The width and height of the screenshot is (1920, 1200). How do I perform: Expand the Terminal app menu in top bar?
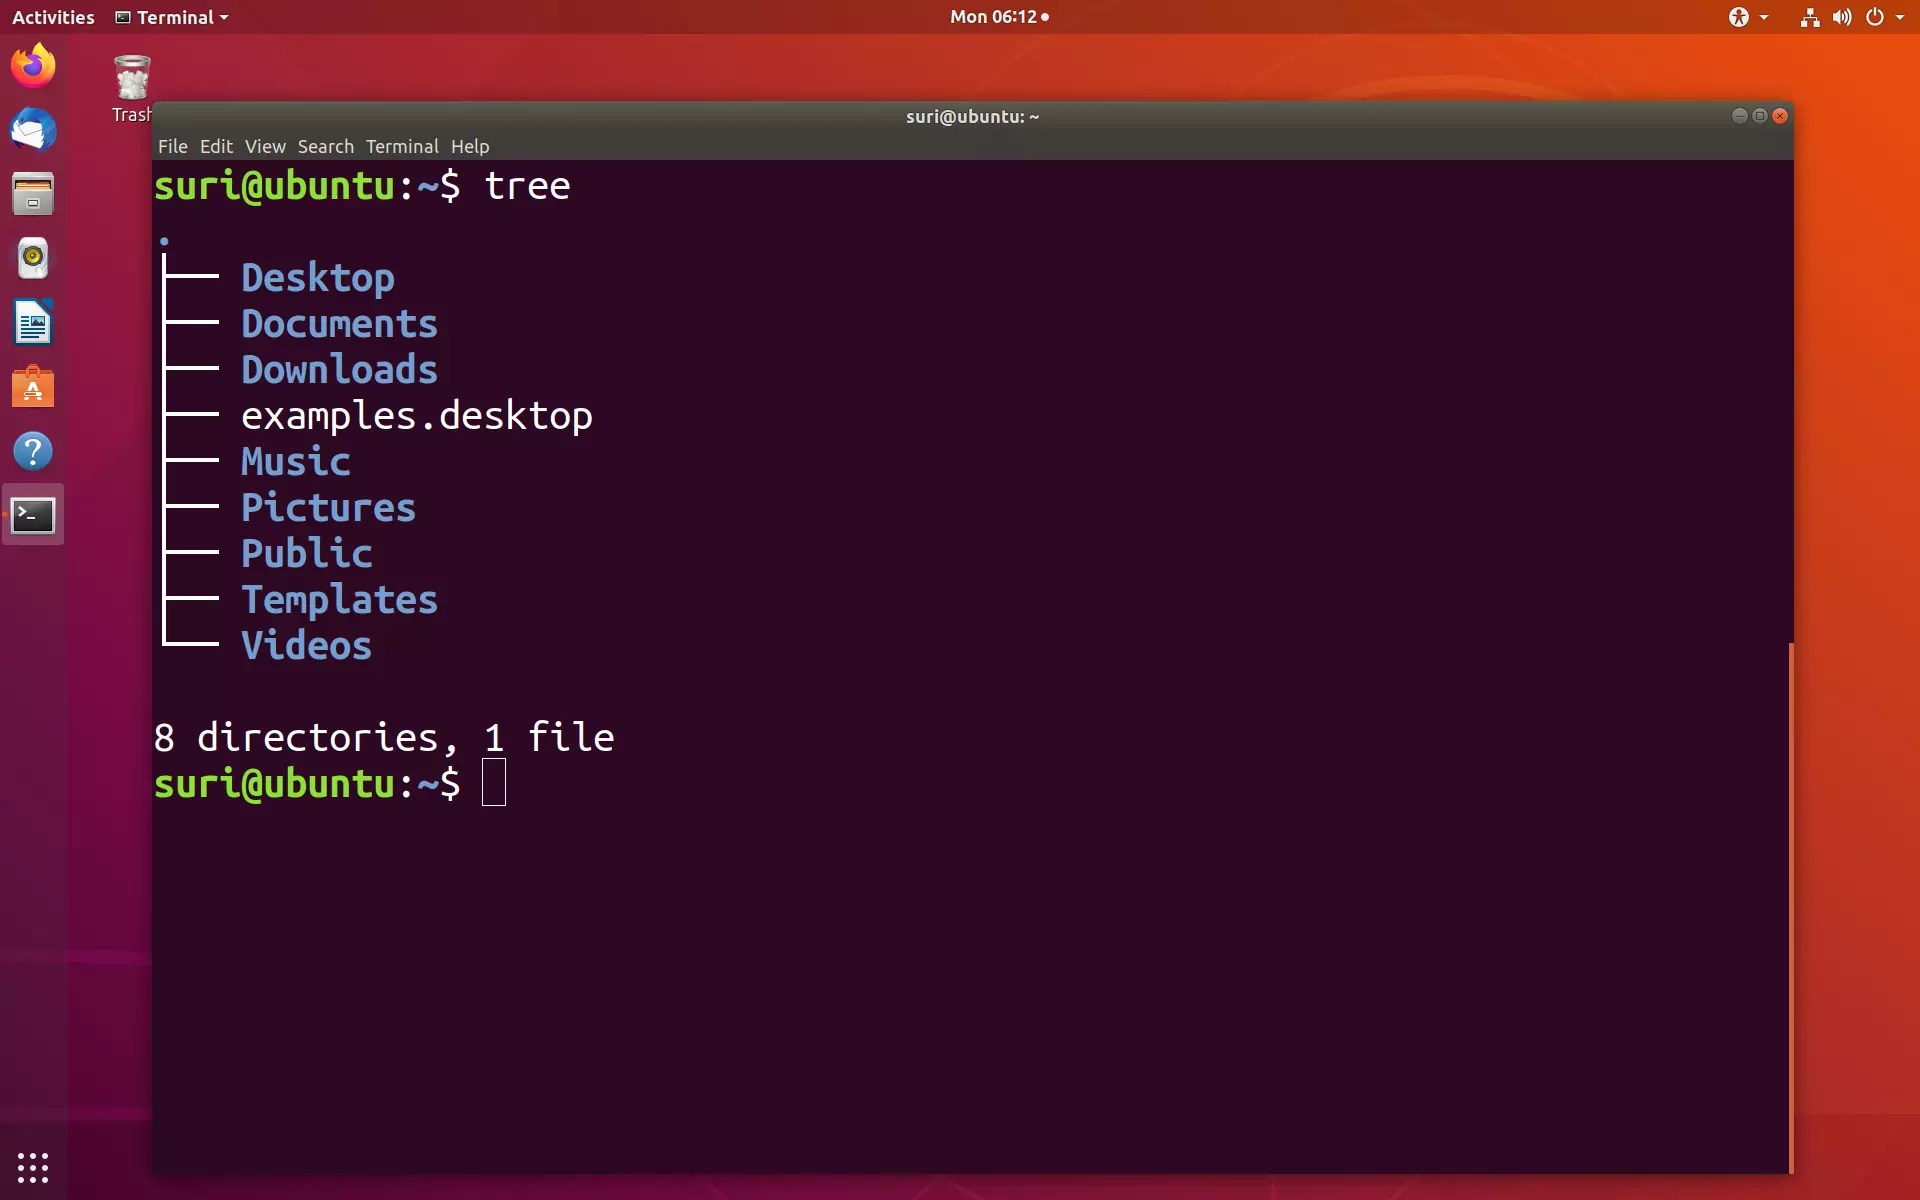pos(172,17)
